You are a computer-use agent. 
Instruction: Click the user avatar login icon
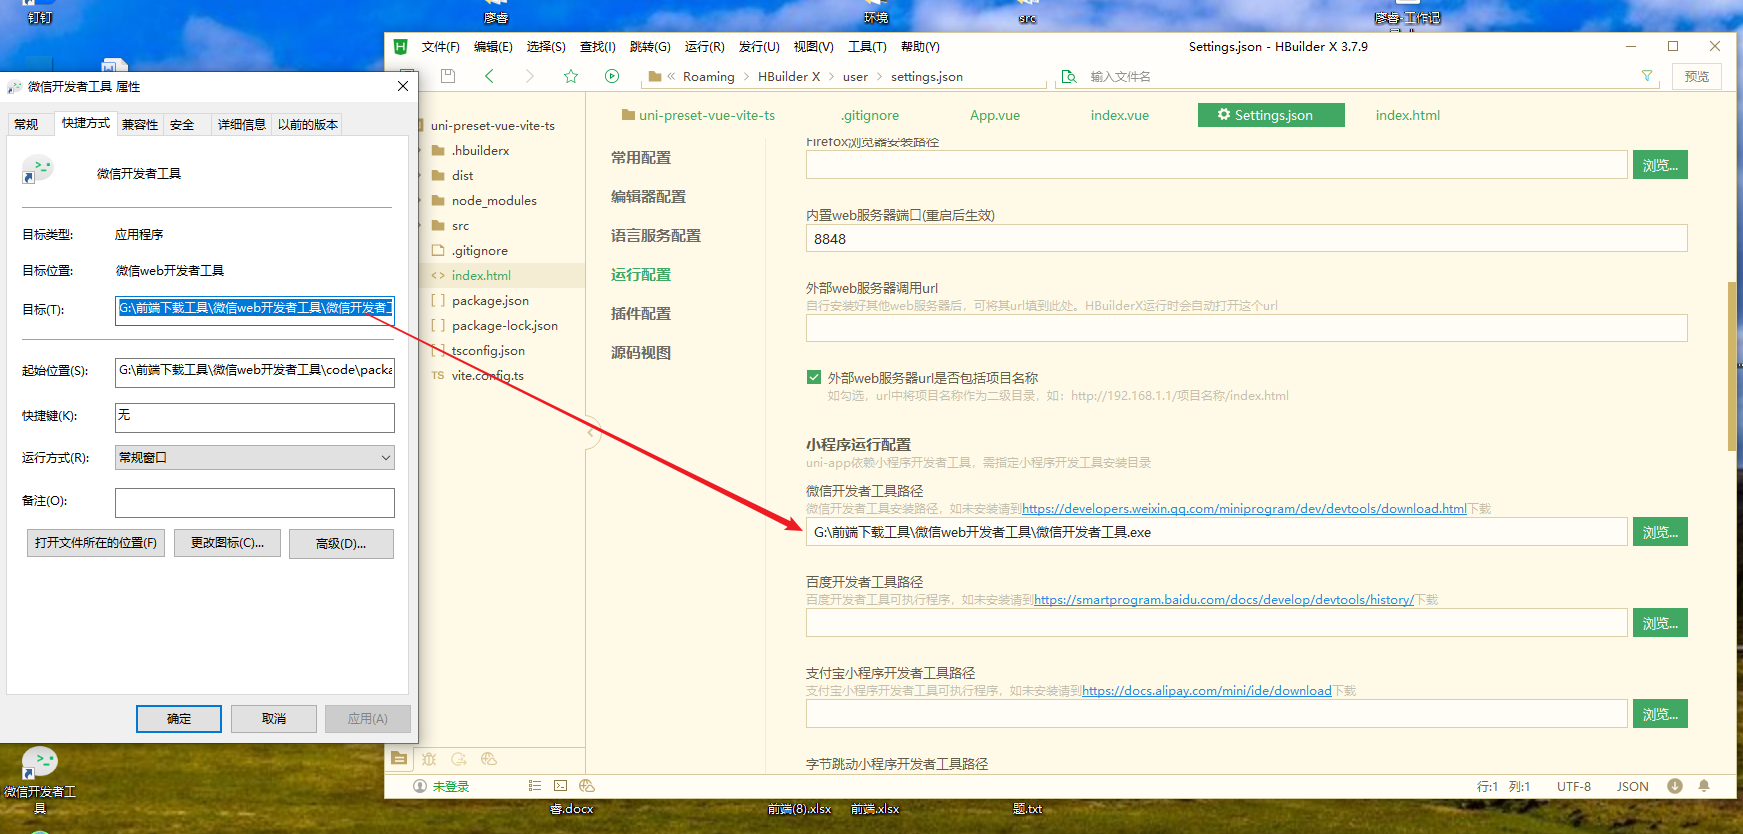(x=420, y=786)
